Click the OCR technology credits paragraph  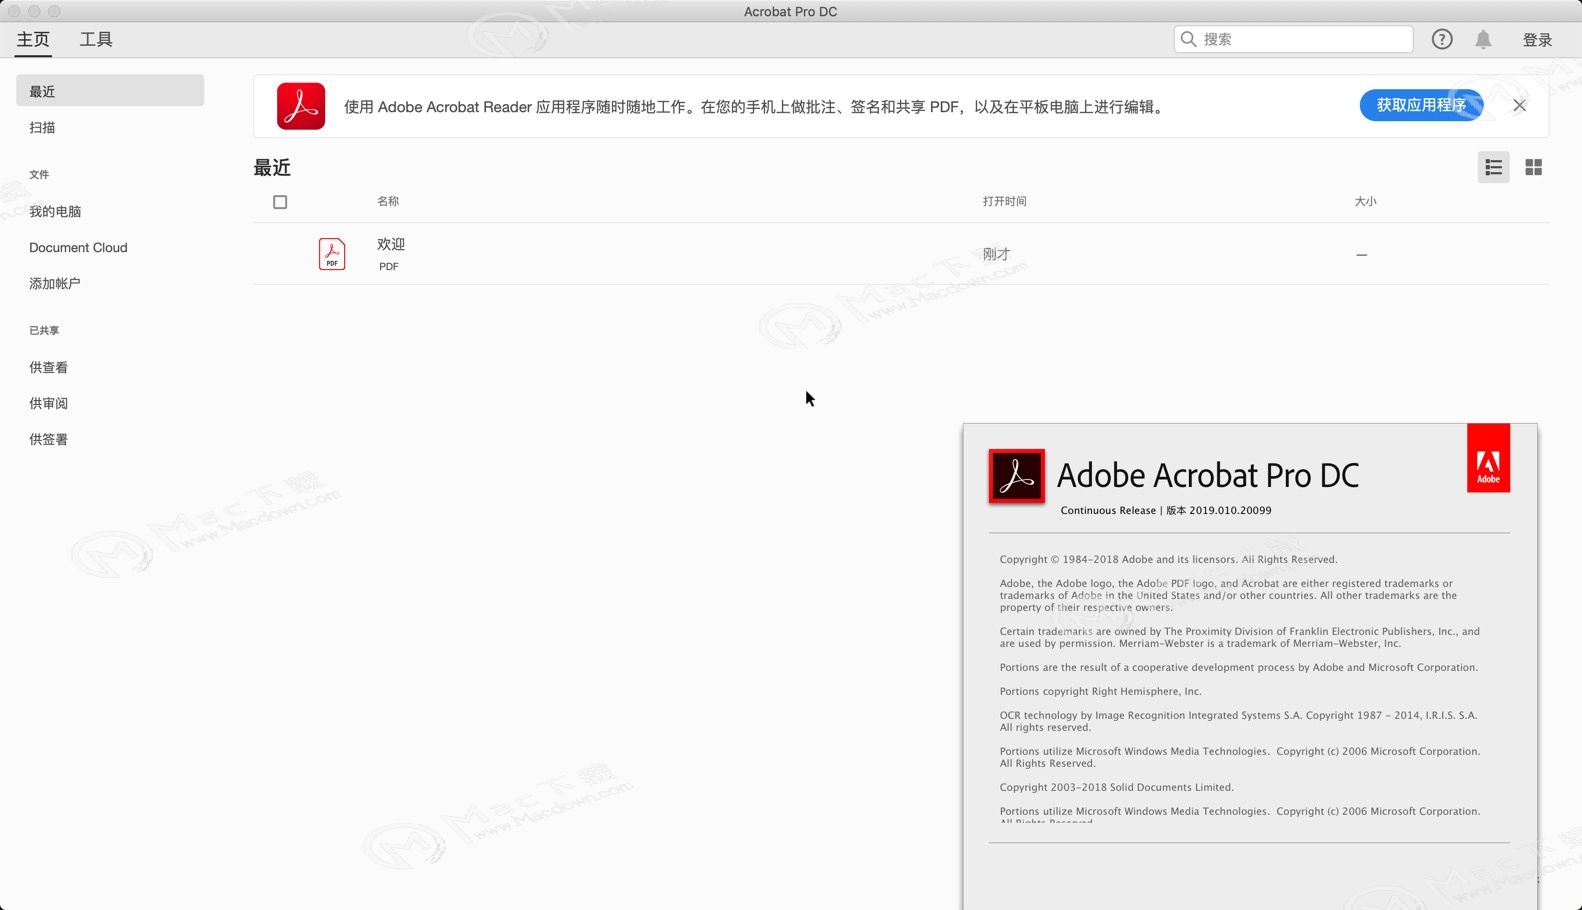click(1238, 721)
